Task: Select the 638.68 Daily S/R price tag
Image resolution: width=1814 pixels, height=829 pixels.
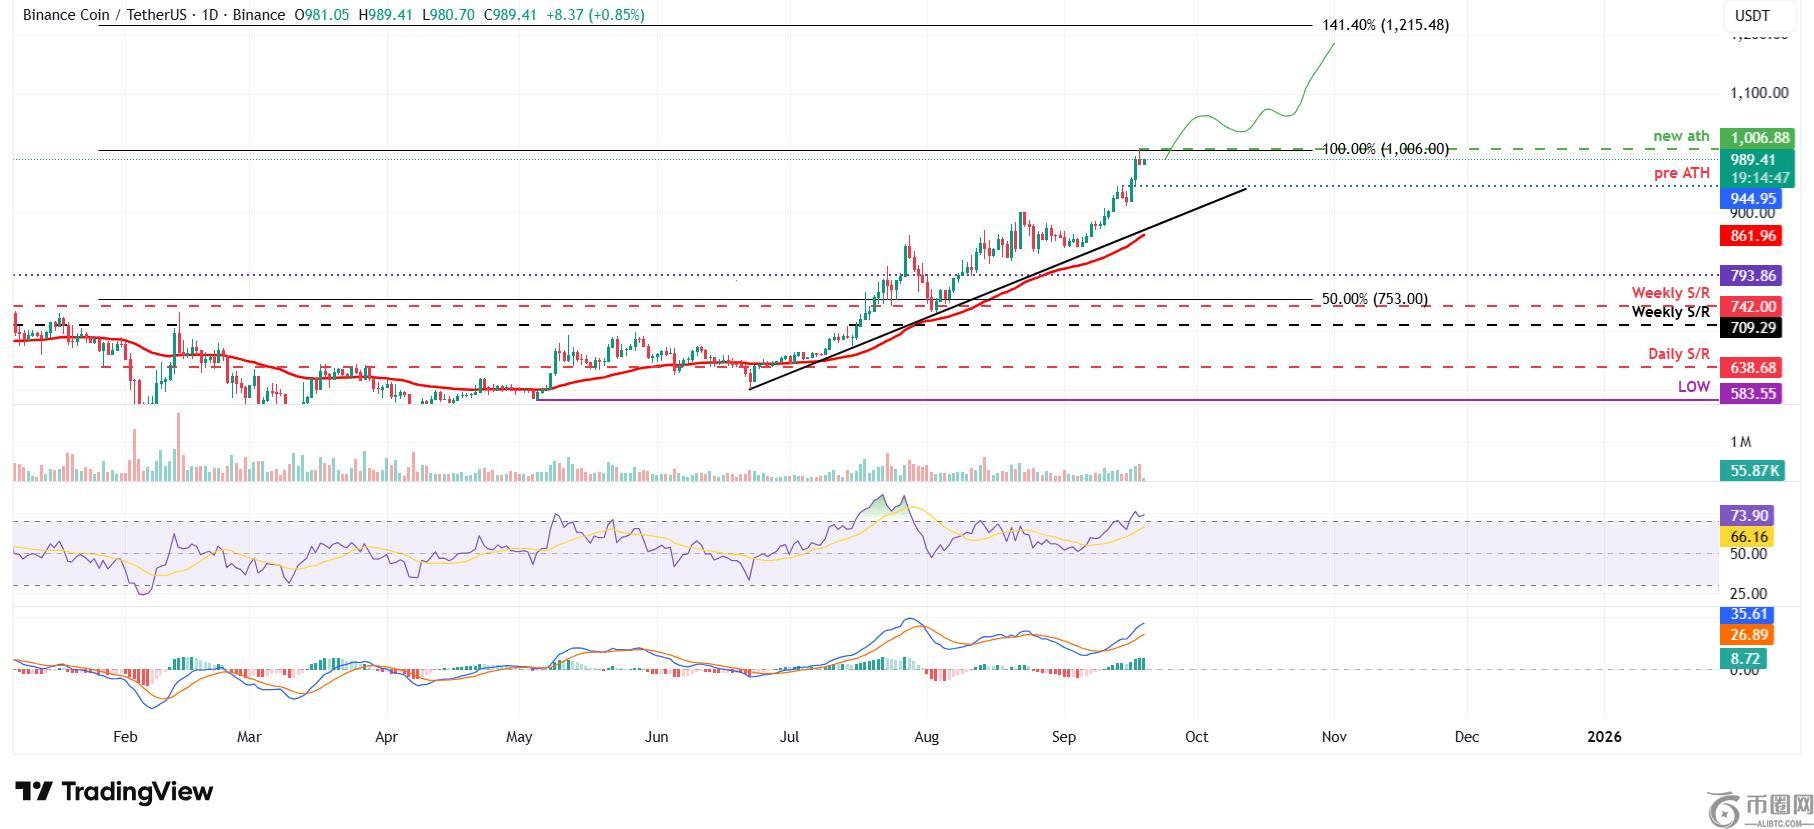Action: point(1748,368)
